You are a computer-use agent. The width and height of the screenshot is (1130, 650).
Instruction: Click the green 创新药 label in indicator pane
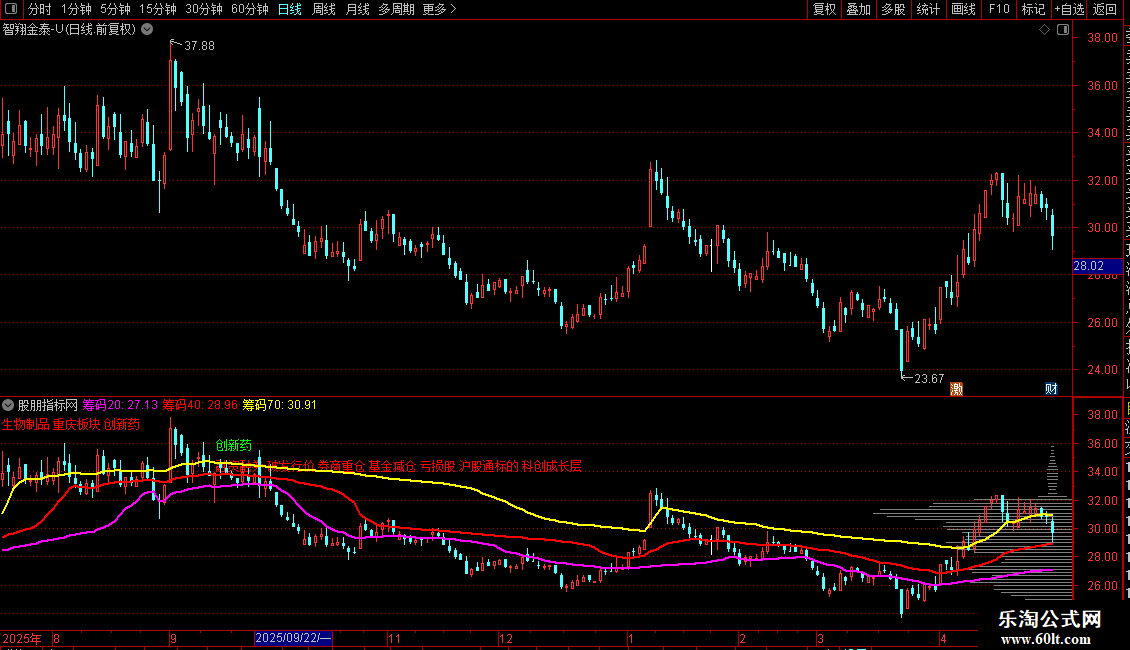coord(233,445)
